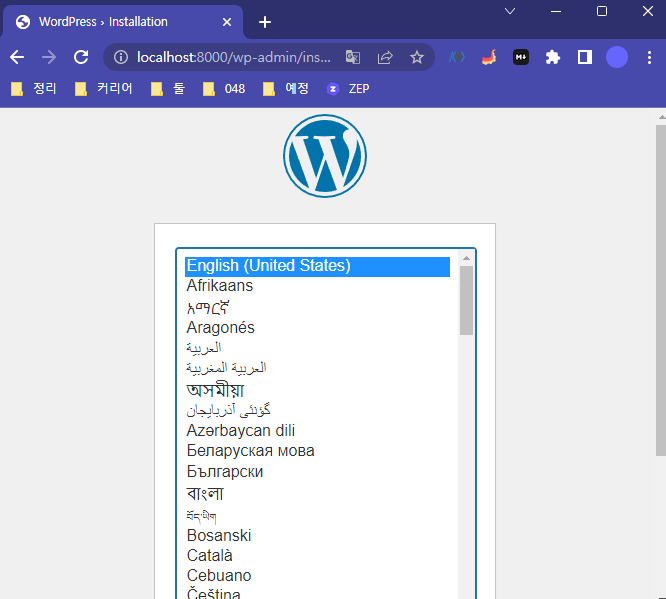This screenshot has width=666, height=599.
Task: Open the Extensions puzzle menu
Action: coord(553,57)
